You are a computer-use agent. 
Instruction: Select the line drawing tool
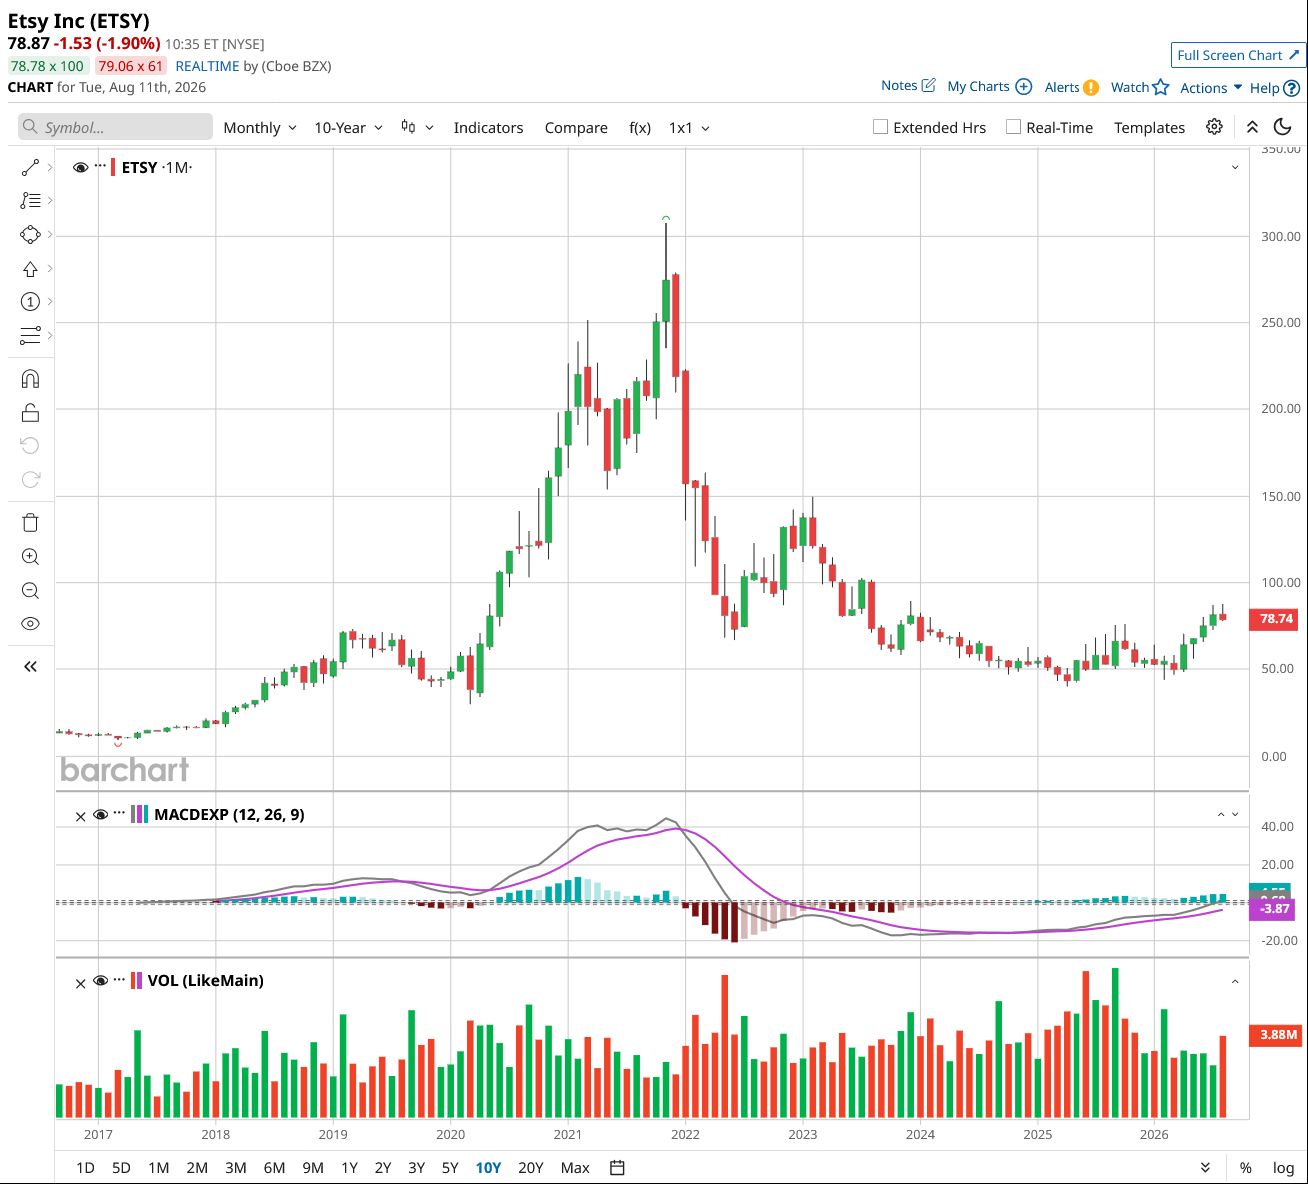[30, 167]
